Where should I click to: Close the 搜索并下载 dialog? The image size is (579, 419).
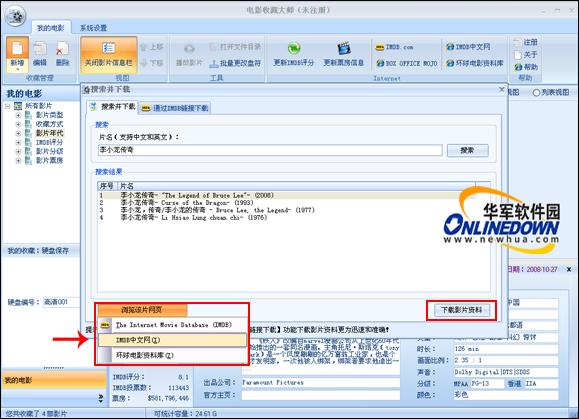pyautogui.click(x=501, y=89)
